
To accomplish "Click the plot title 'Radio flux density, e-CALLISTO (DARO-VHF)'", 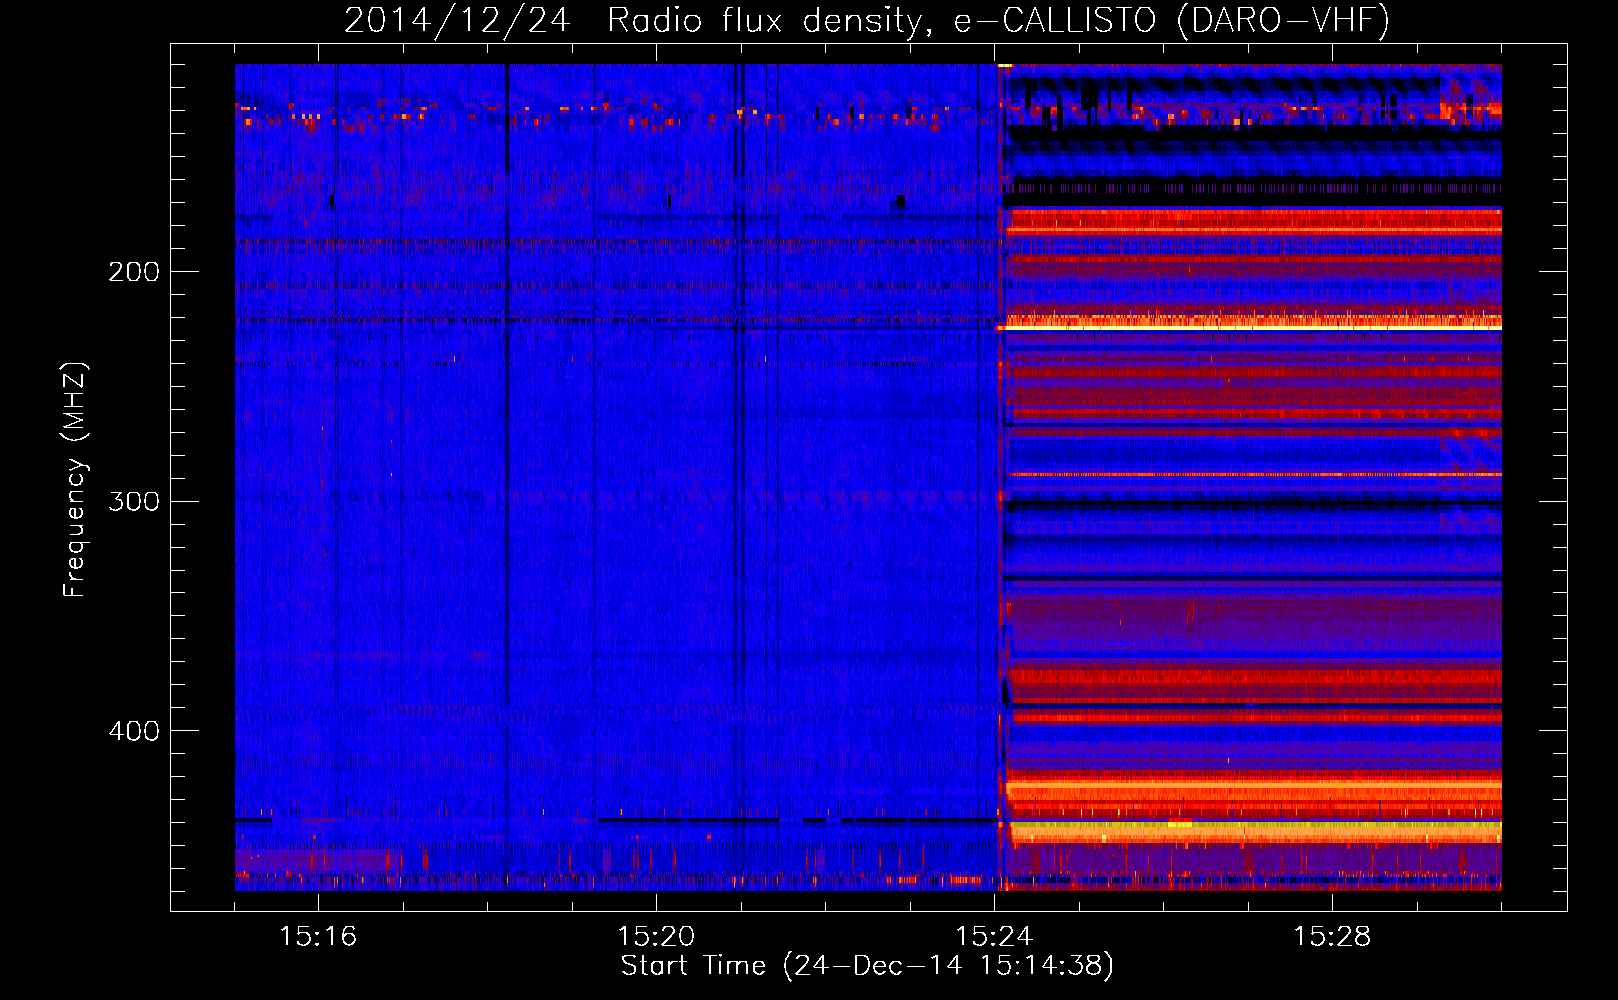I will click(x=998, y=20).
